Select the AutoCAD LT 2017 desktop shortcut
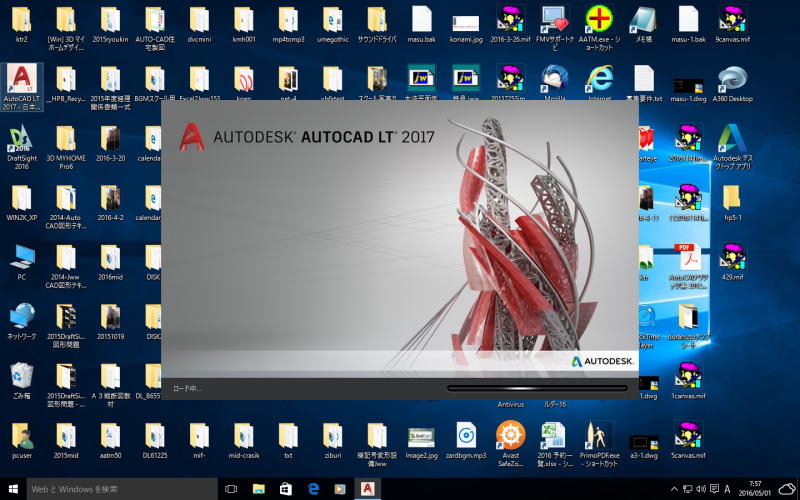The image size is (800, 500). coord(21,87)
